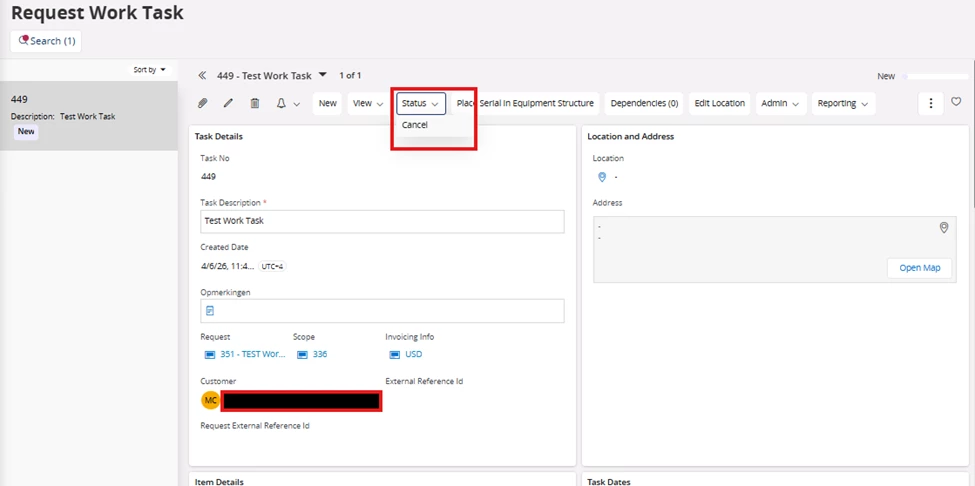Click the UTC+4 timezone badge
The height and width of the screenshot is (486, 975).
tap(272, 266)
